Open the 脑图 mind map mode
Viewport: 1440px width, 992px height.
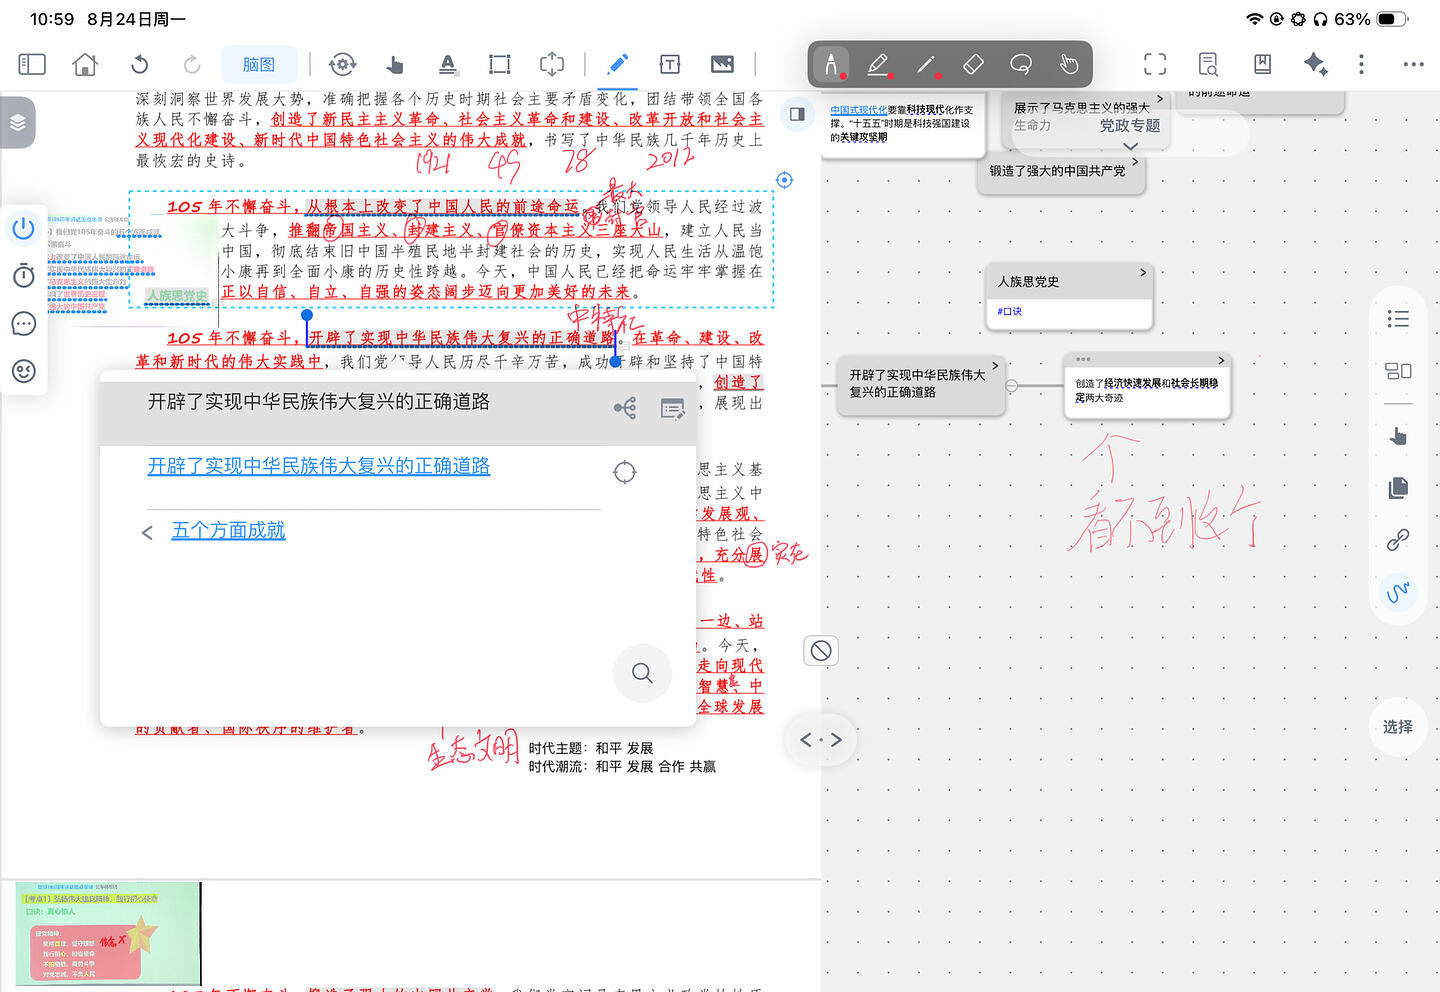click(x=259, y=64)
